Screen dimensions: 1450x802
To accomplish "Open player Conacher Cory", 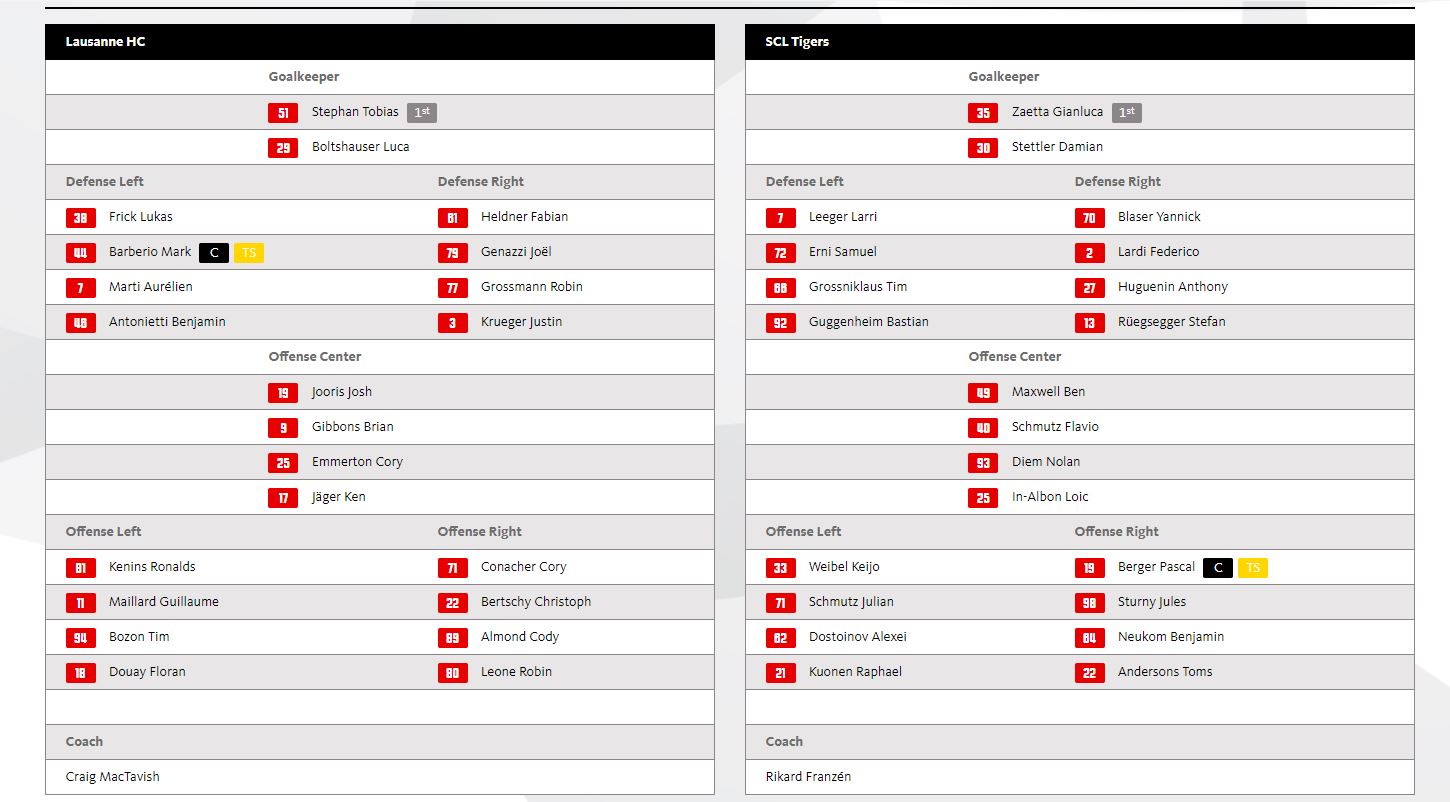I will 523,567.
